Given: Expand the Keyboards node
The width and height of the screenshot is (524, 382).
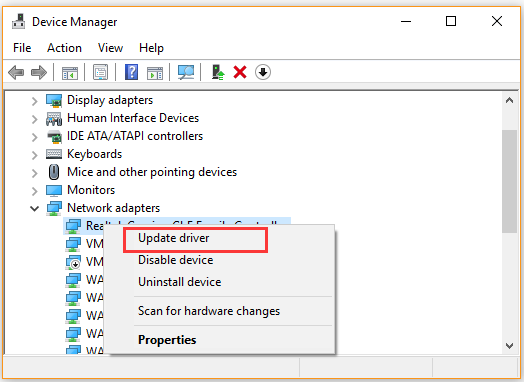Looking at the screenshot, I should (34, 155).
